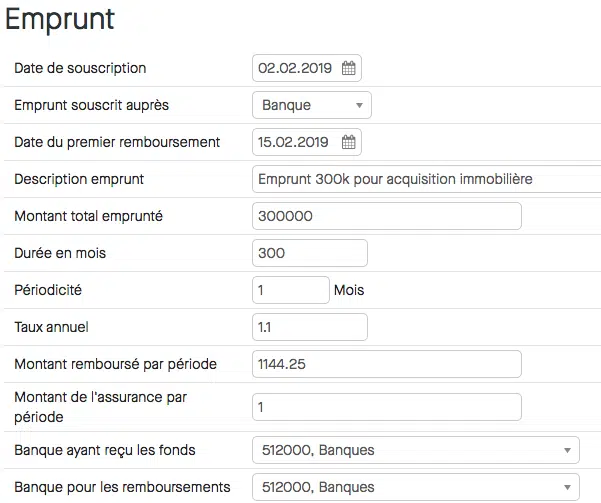Viewport: 601px width, 503px height.
Task: Focus the Description emprunt text field
Action: coord(426,179)
